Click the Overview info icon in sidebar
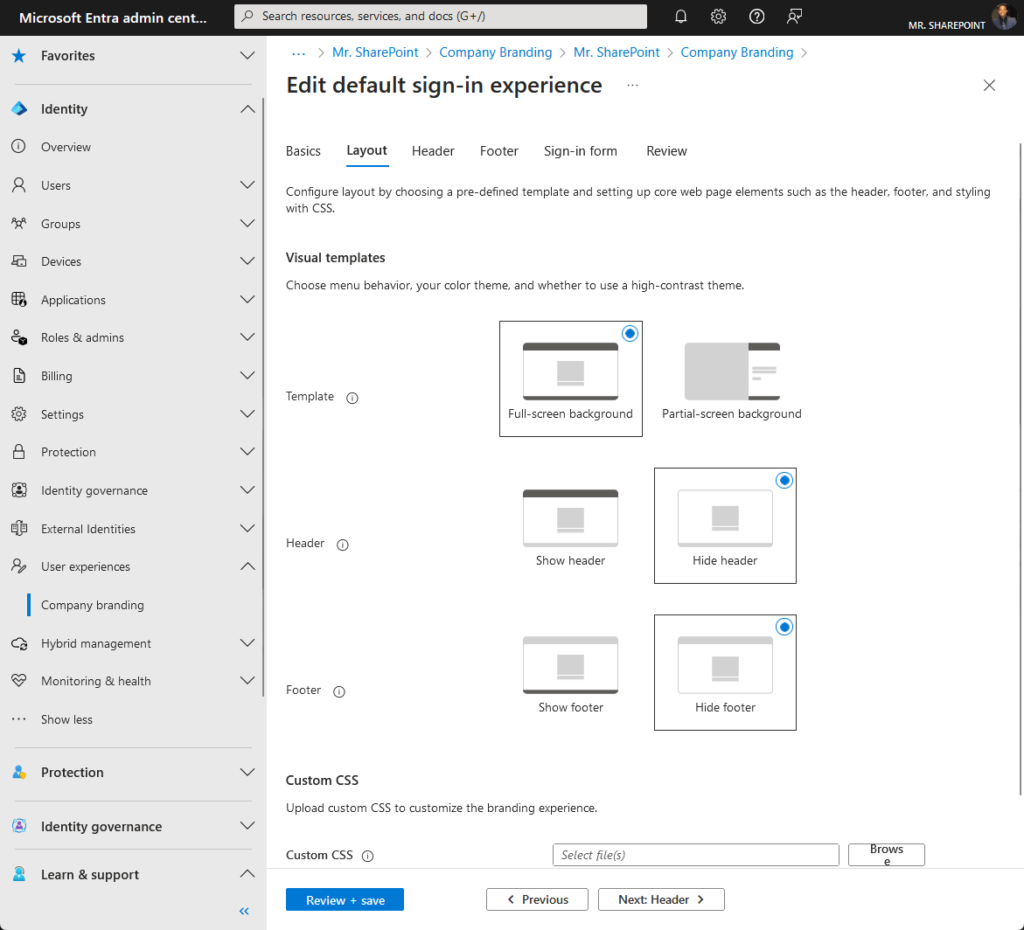Viewport: 1024px width, 930px height. (19, 146)
